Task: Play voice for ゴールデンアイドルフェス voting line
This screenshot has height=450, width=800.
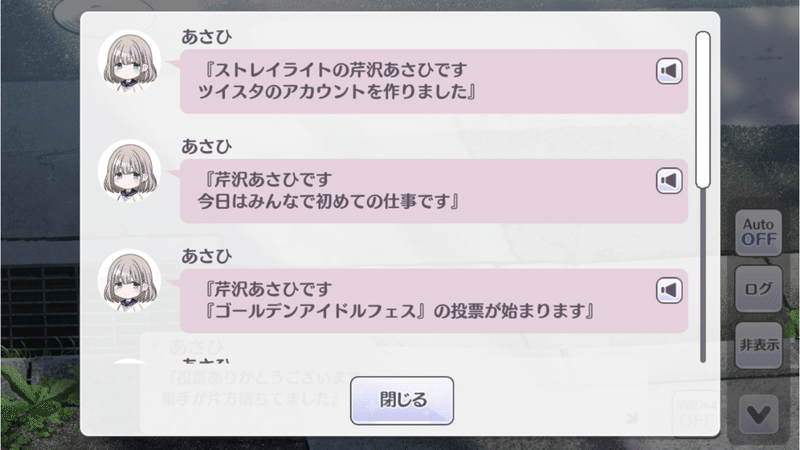Action: (669, 290)
